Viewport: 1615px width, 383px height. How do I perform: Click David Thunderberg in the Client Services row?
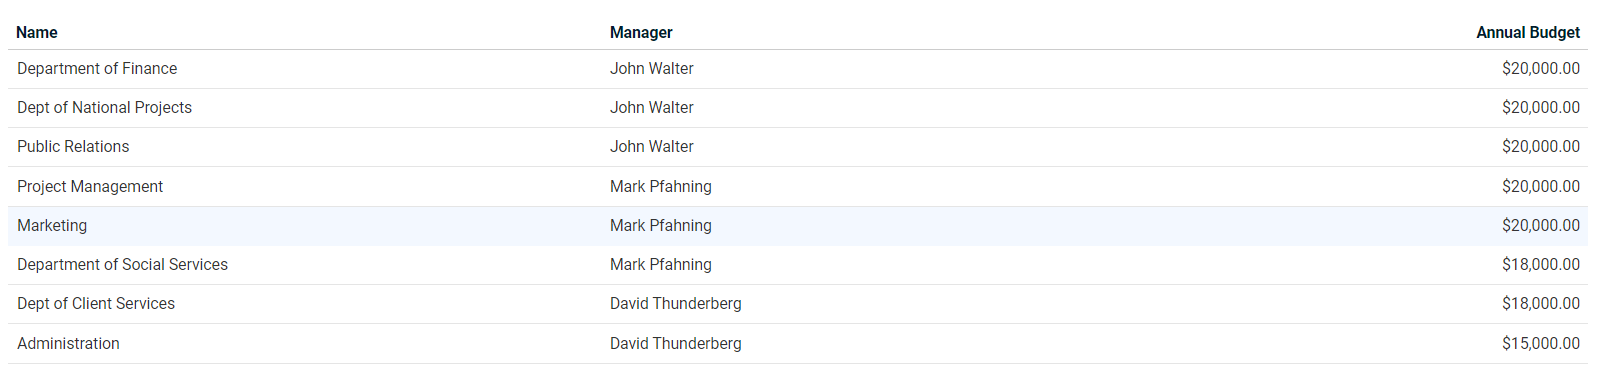[x=676, y=304]
